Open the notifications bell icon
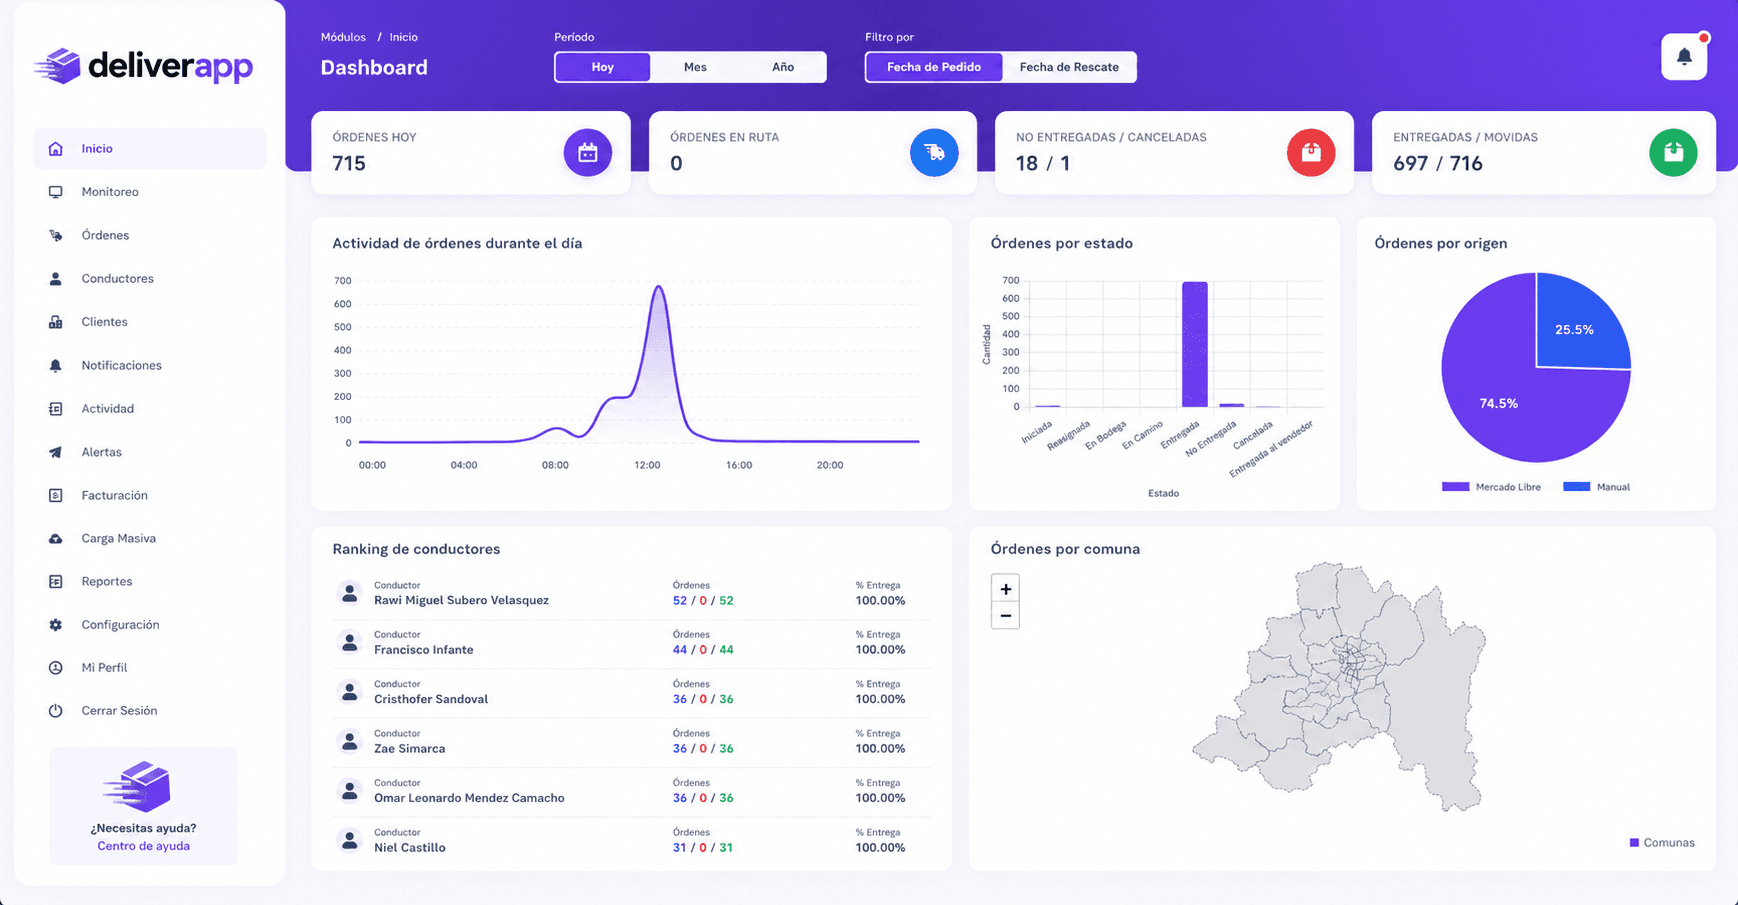This screenshot has height=905, width=1738. (x=1684, y=57)
